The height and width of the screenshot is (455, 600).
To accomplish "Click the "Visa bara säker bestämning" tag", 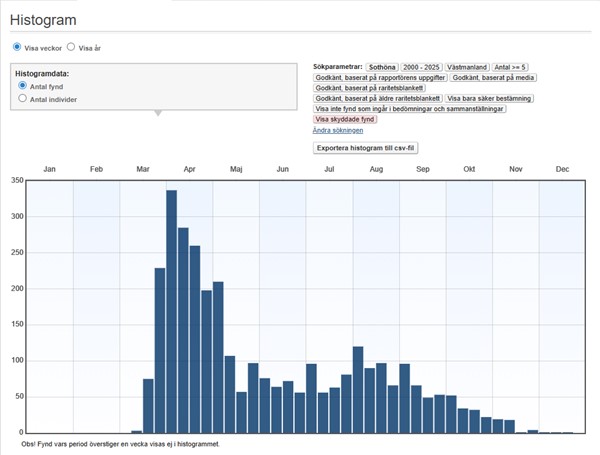I will pos(489,98).
